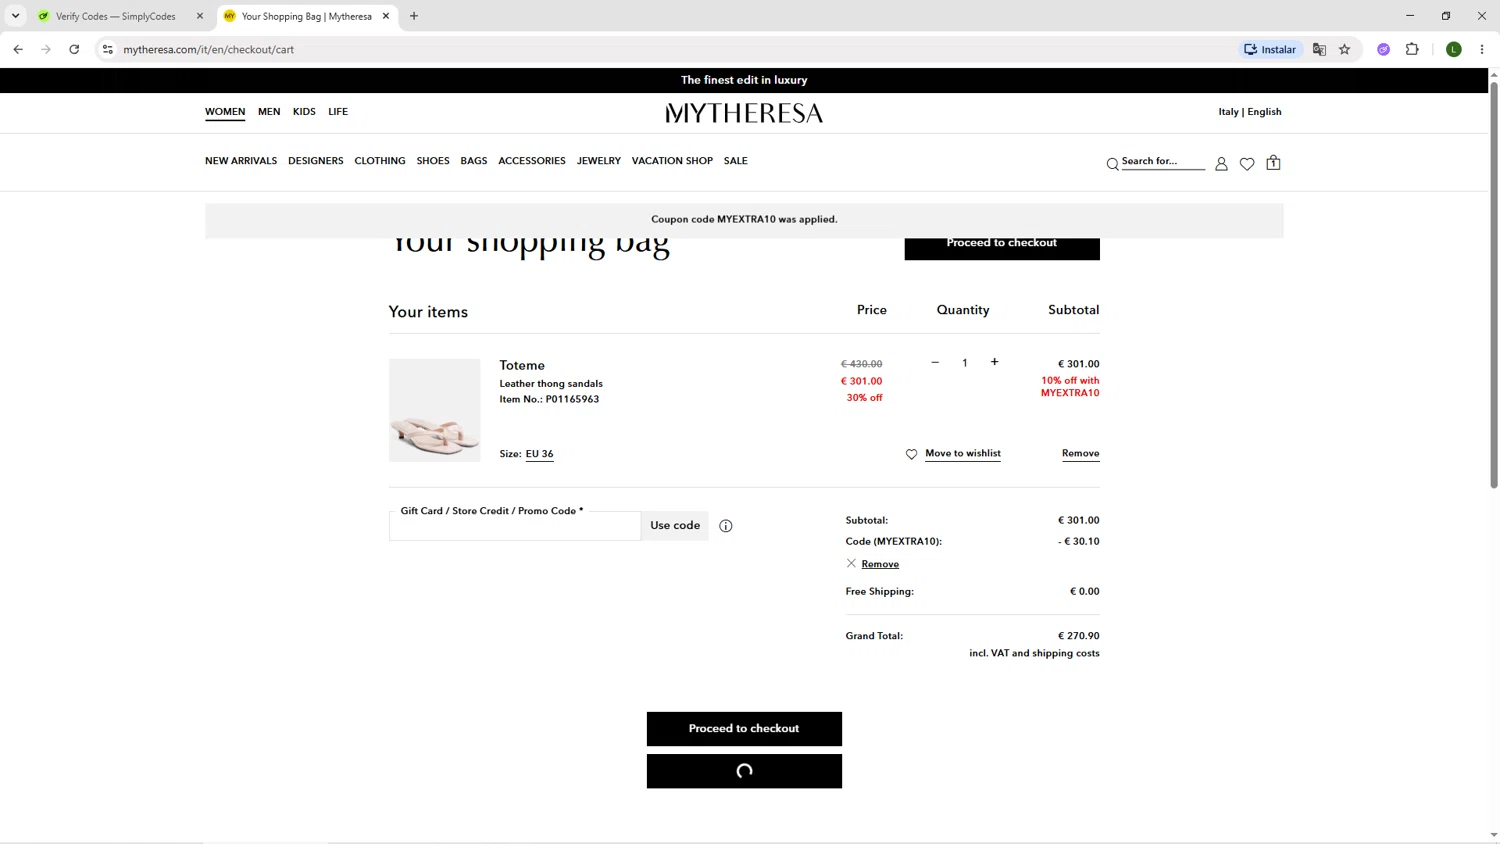
Task: Increase quantity with the plus icon
Action: pos(994,362)
